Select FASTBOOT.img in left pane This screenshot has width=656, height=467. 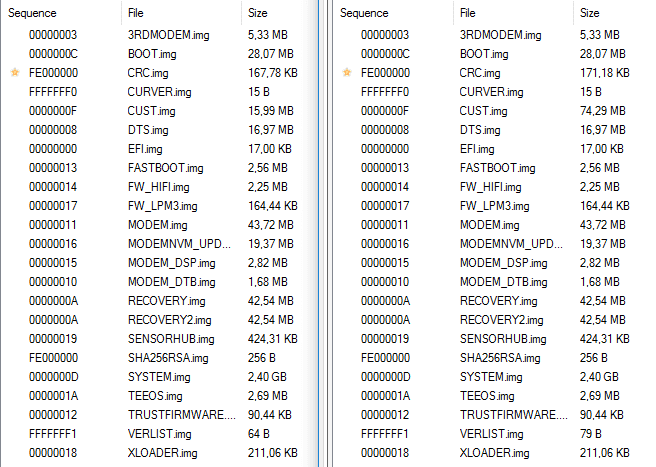tap(159, 168)
